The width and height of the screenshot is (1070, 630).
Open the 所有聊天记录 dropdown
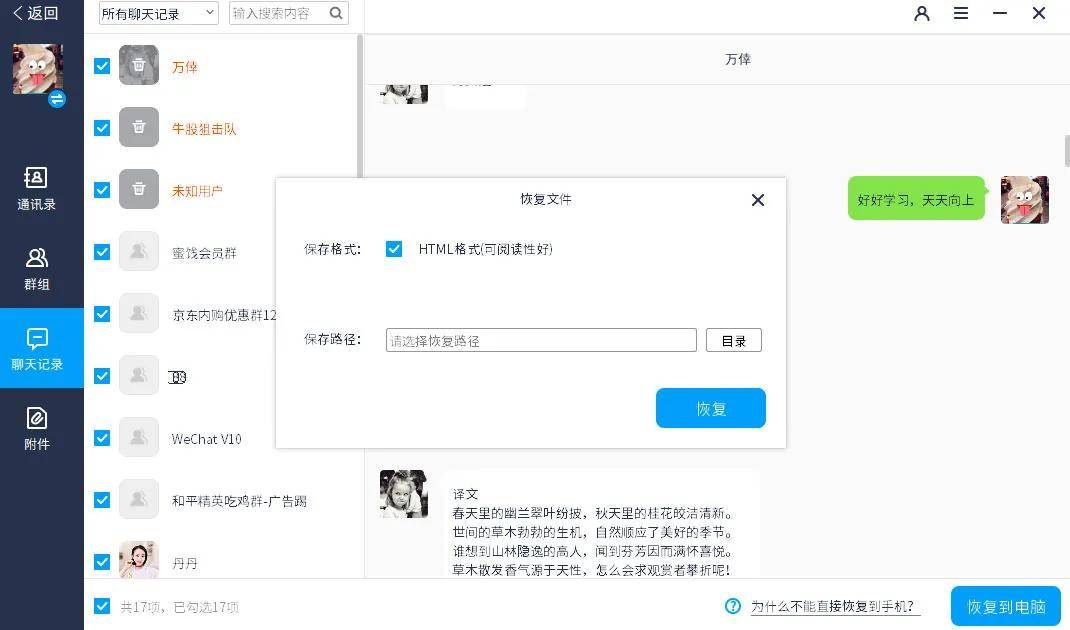tap(157, 14)
